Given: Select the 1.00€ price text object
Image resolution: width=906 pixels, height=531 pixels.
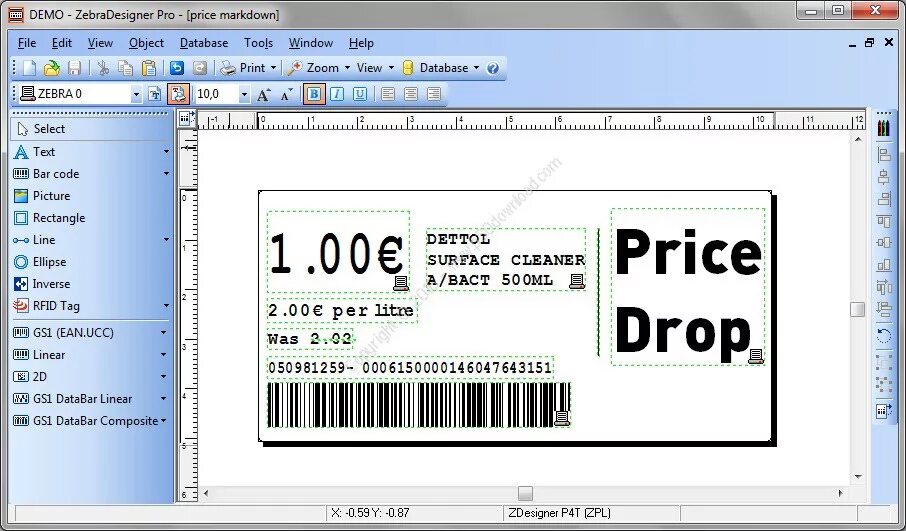Looking at the screenshot, I should pyautogui.click(x=338, y=252).
